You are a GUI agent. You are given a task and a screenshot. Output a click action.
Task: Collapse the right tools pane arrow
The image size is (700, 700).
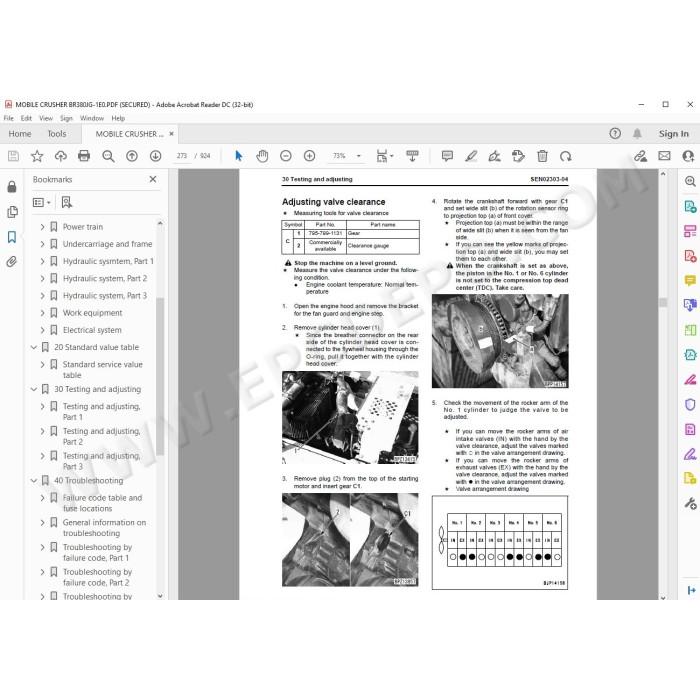(691, 590)
